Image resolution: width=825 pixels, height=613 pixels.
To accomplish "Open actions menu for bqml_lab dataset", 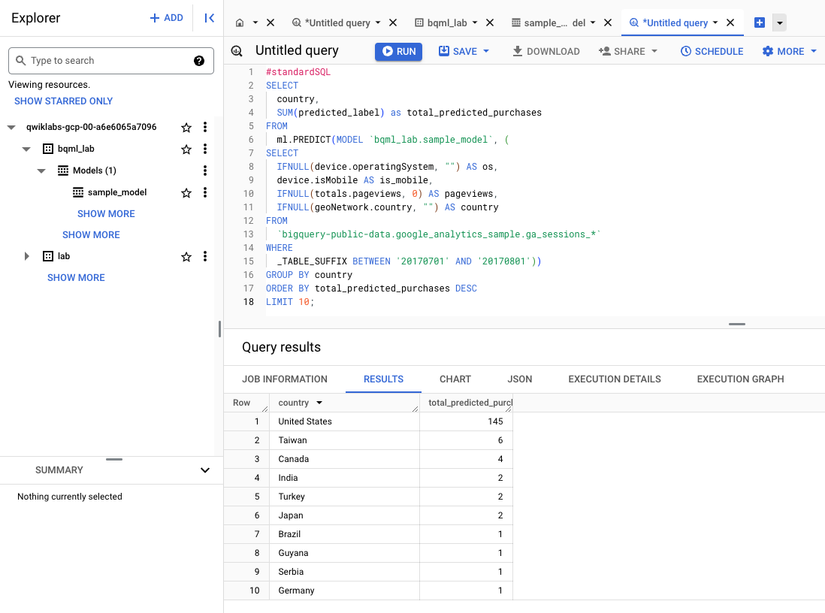I will pos(205,149).
